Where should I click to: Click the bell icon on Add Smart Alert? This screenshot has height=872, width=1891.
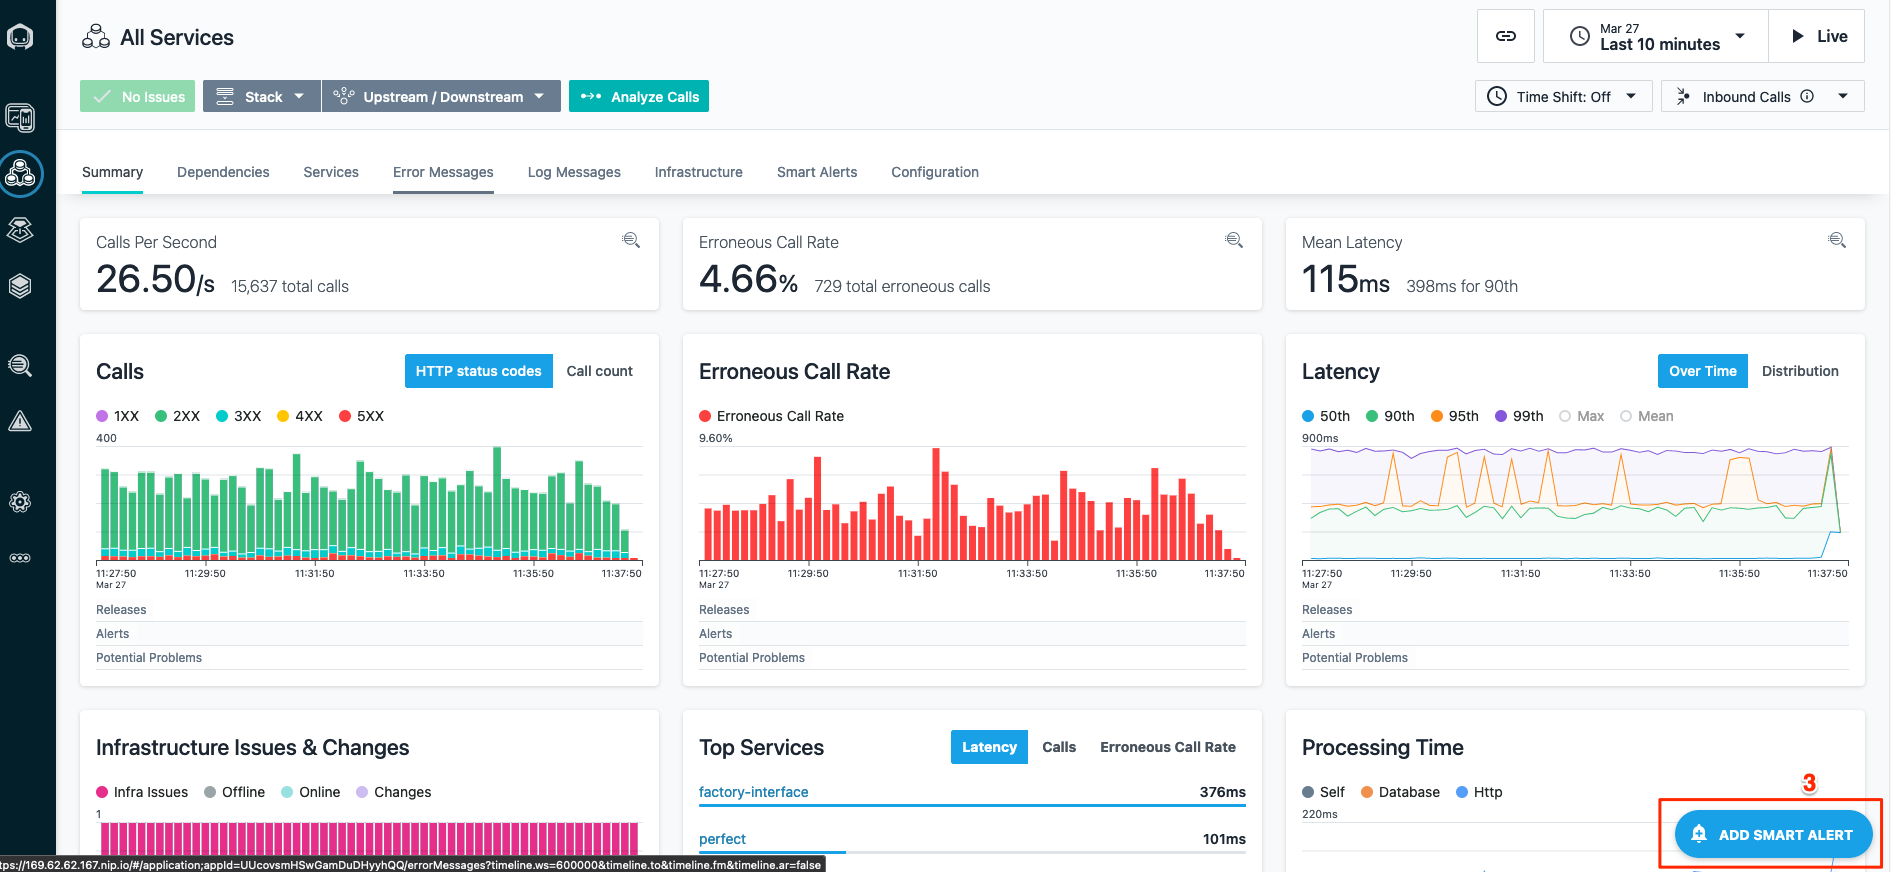1698,834
